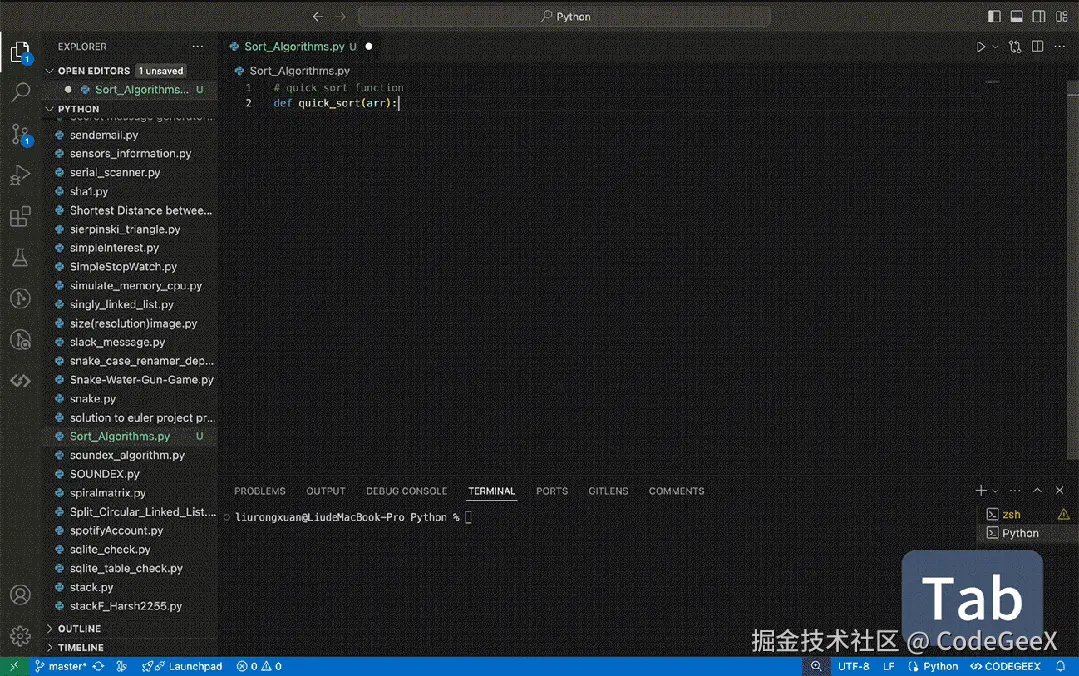Open the remote window status icon
This screenshot has height=676, width=1079.
click(14, 666)
